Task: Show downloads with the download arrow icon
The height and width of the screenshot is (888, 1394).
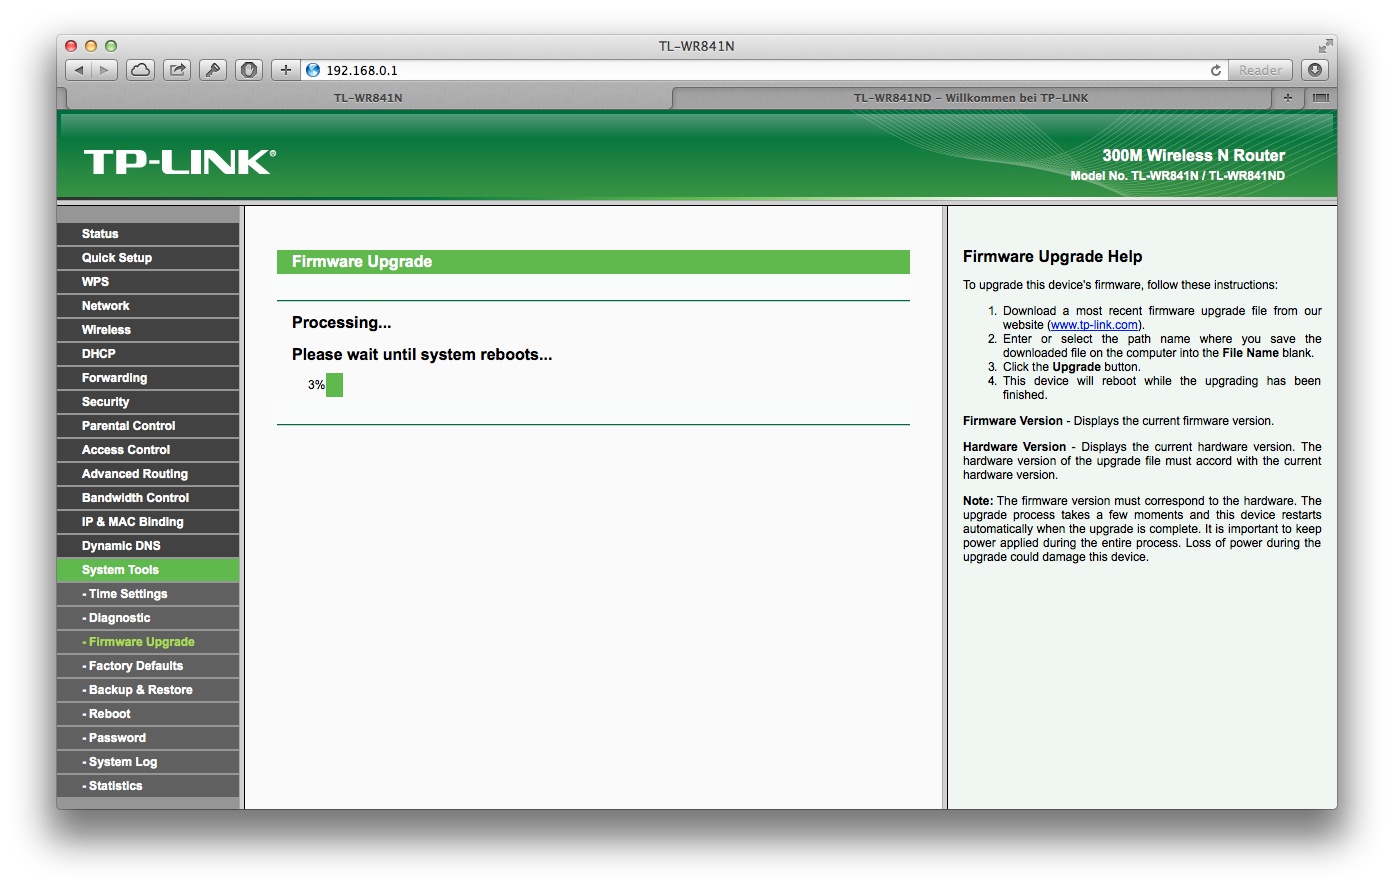Action: (x=1315, y=70)
